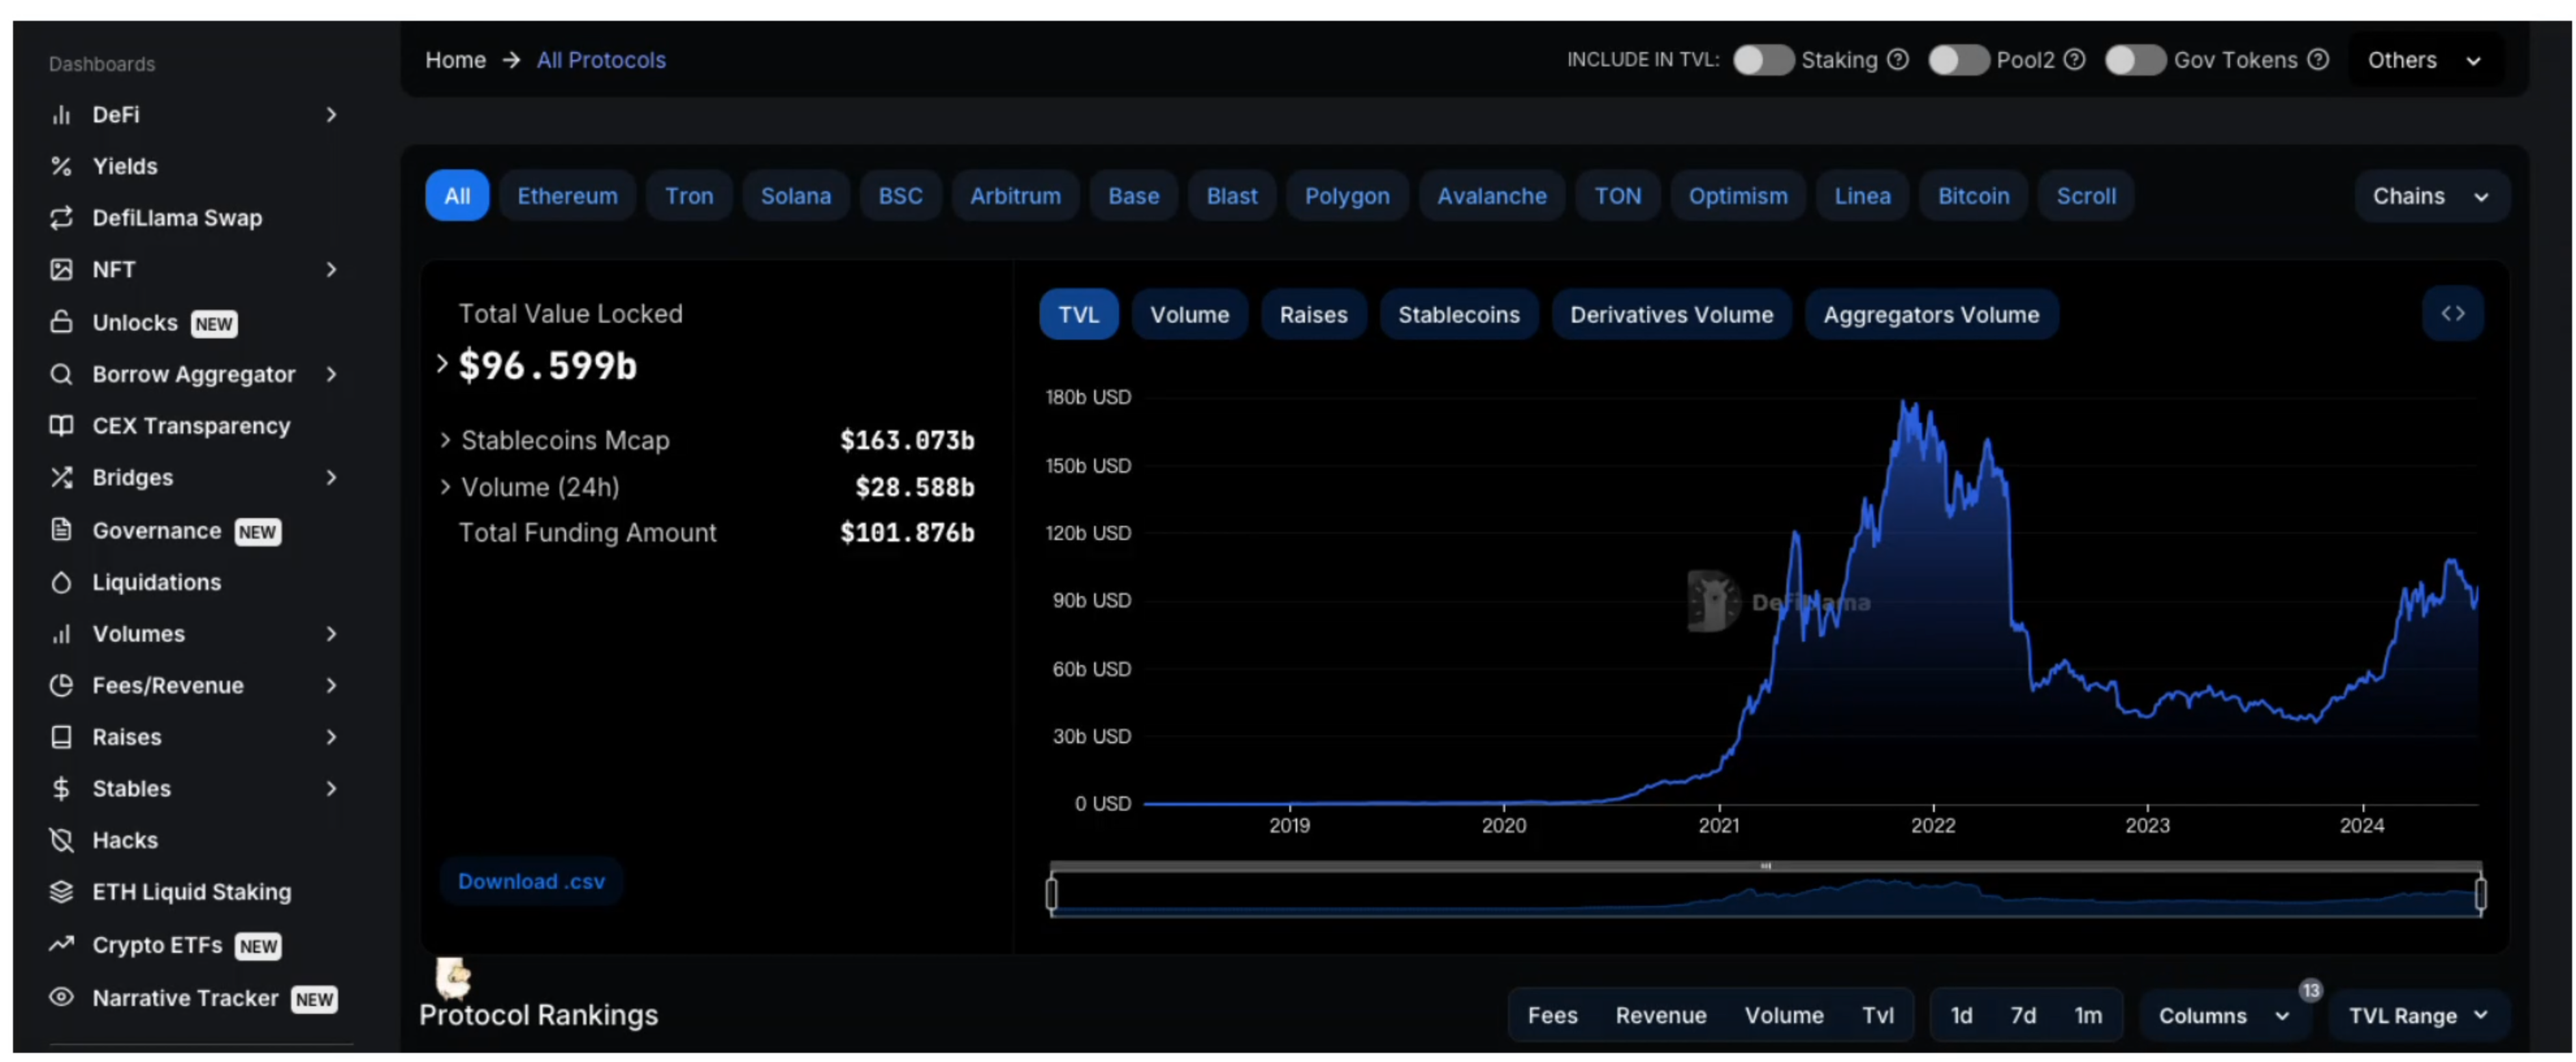Filter protocols by Base chain
Viewport: 2576px width, 1062px height.
tap(1133, 196)
